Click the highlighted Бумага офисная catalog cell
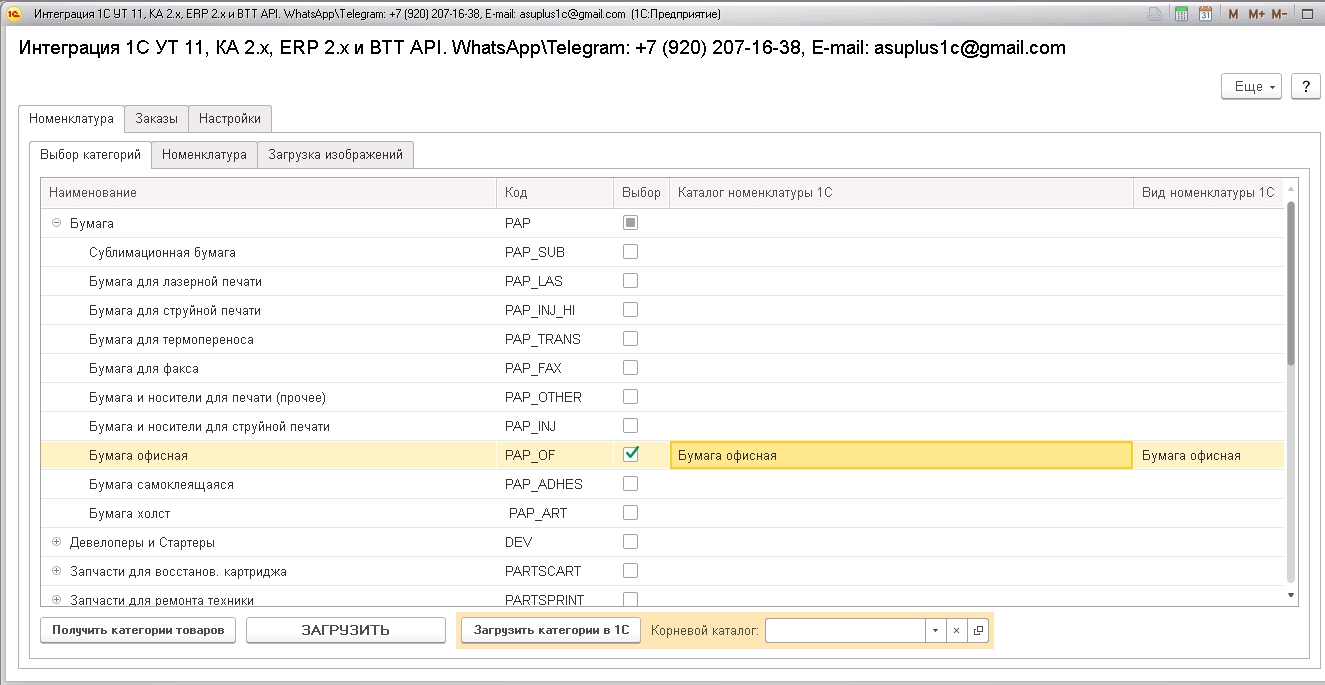This screenshot has width=1325, height=685. (901, 455)
